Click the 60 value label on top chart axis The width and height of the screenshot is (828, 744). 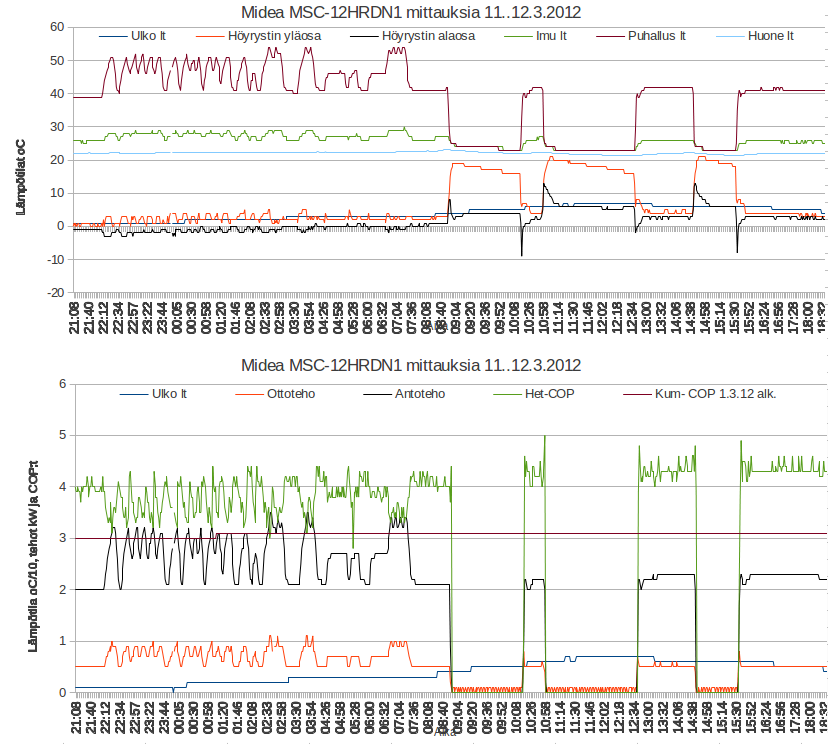point(57,27)
